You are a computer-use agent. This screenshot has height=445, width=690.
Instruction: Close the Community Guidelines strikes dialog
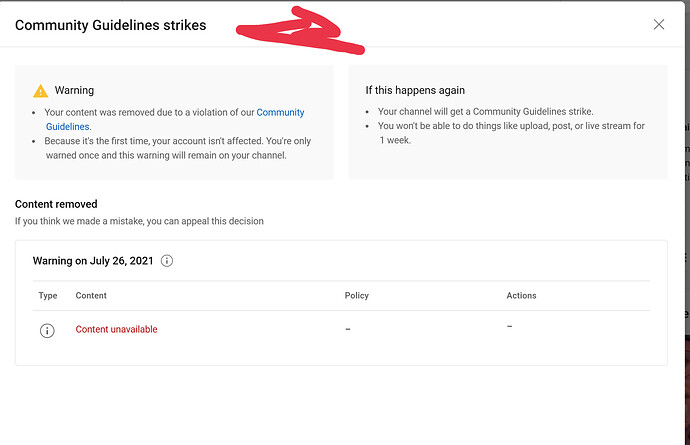[658, 25]
